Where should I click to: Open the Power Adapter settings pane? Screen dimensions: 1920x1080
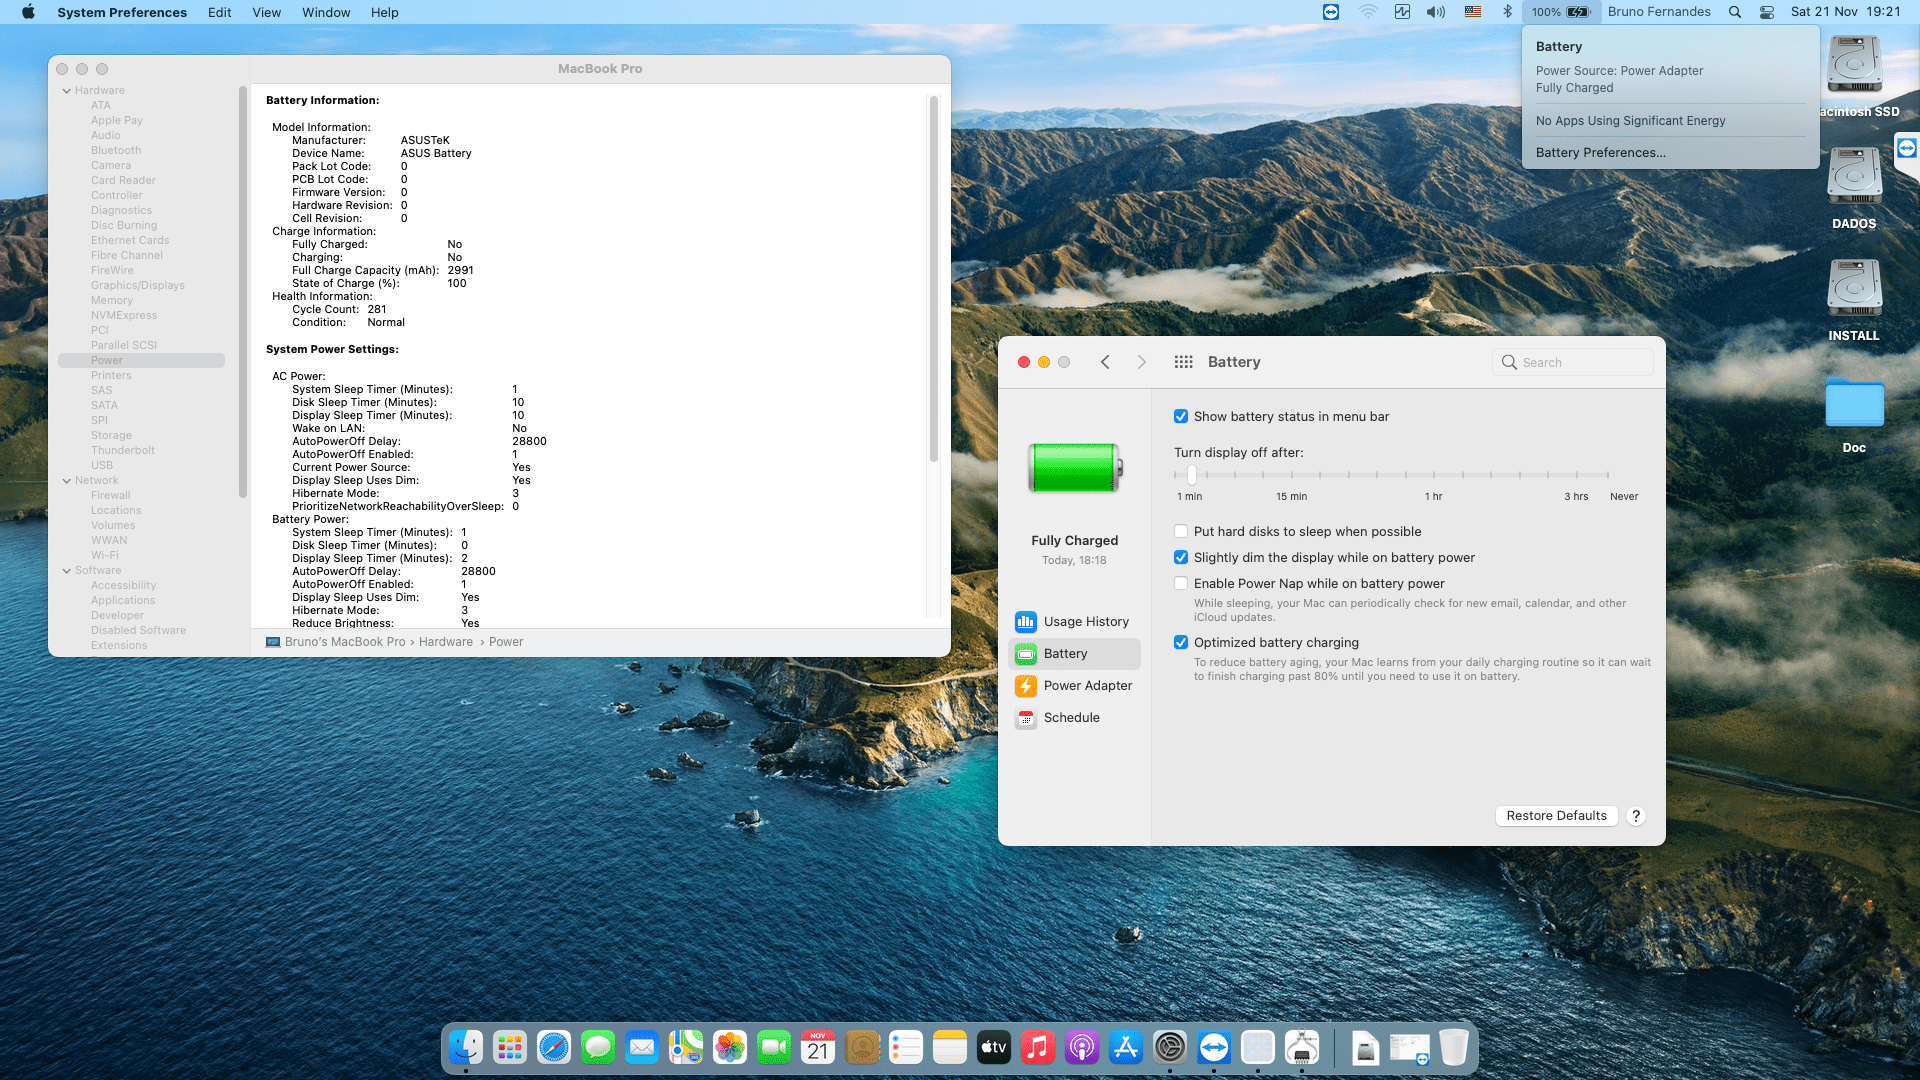click(1088, 685)
